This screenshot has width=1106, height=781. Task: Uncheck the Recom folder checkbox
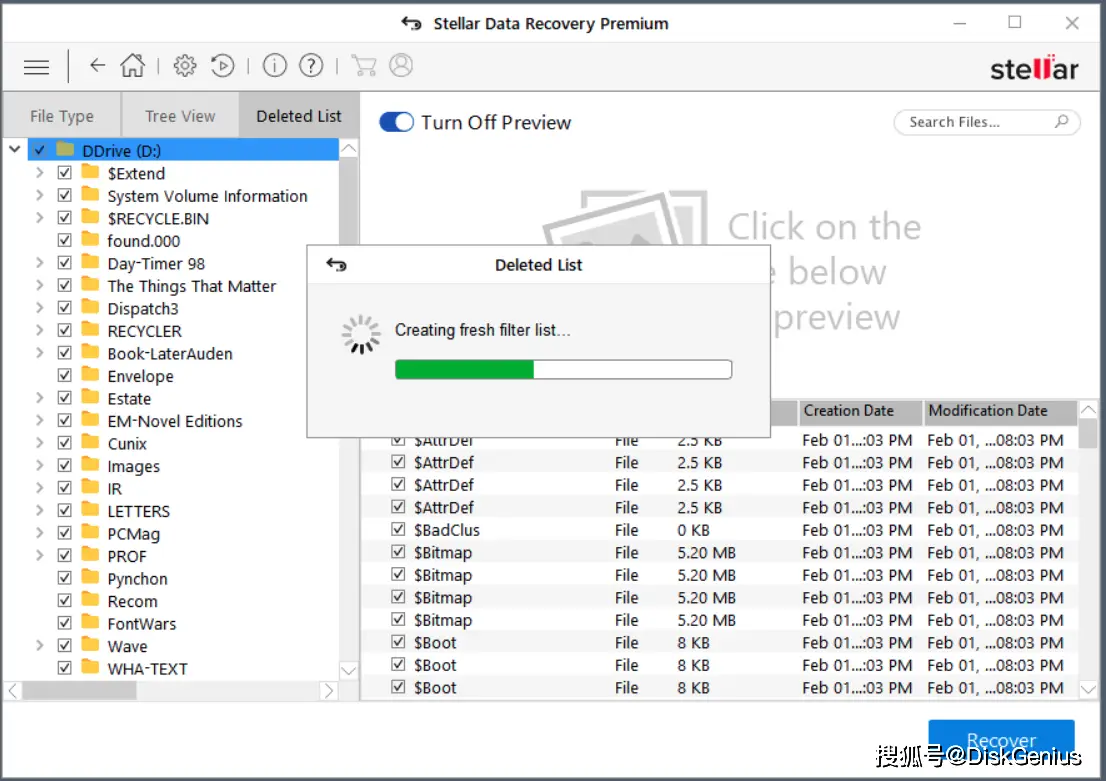click(64, 600)
